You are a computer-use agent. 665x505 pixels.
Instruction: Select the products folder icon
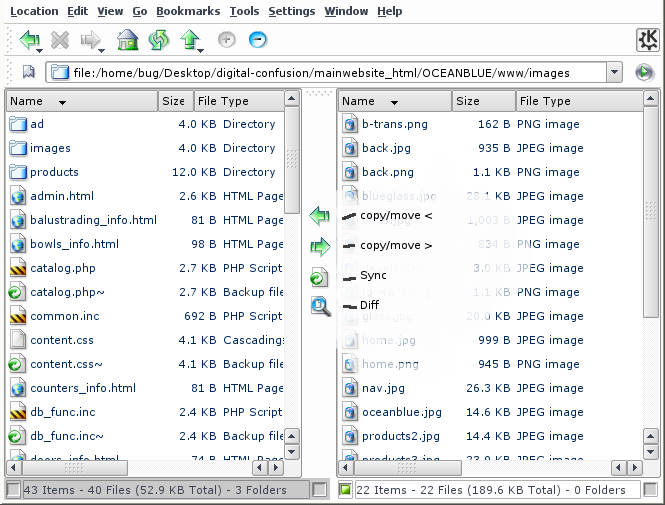(18, 172)
